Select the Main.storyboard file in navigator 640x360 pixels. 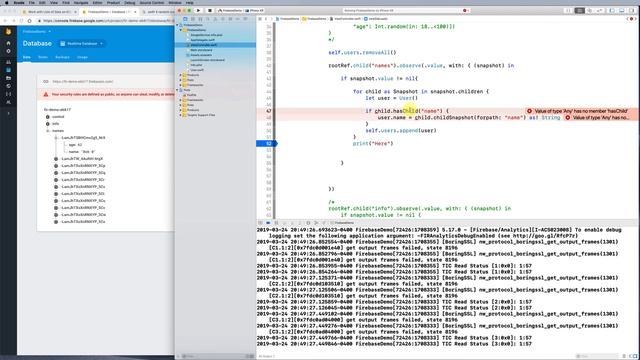click(x=201, y=50)
